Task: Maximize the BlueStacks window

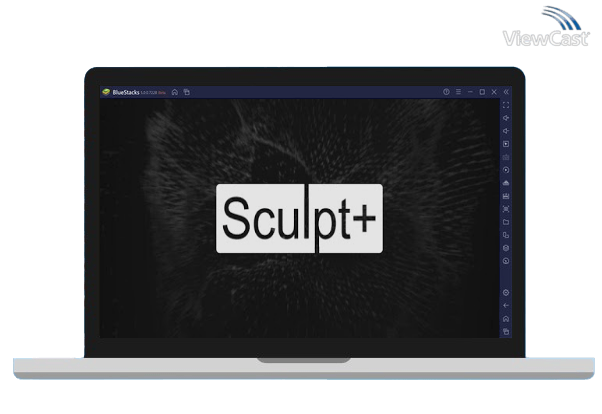Action: [482, 92]
